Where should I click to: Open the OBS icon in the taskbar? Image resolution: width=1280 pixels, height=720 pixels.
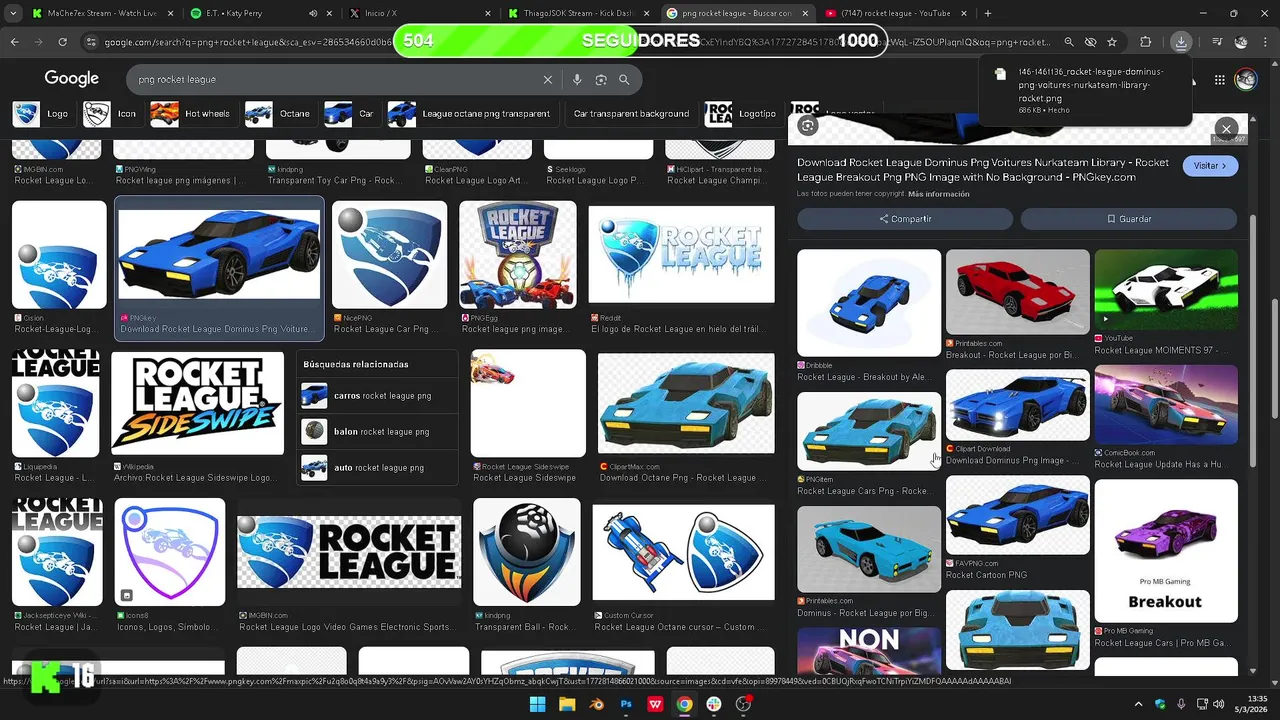pos(743,704)
